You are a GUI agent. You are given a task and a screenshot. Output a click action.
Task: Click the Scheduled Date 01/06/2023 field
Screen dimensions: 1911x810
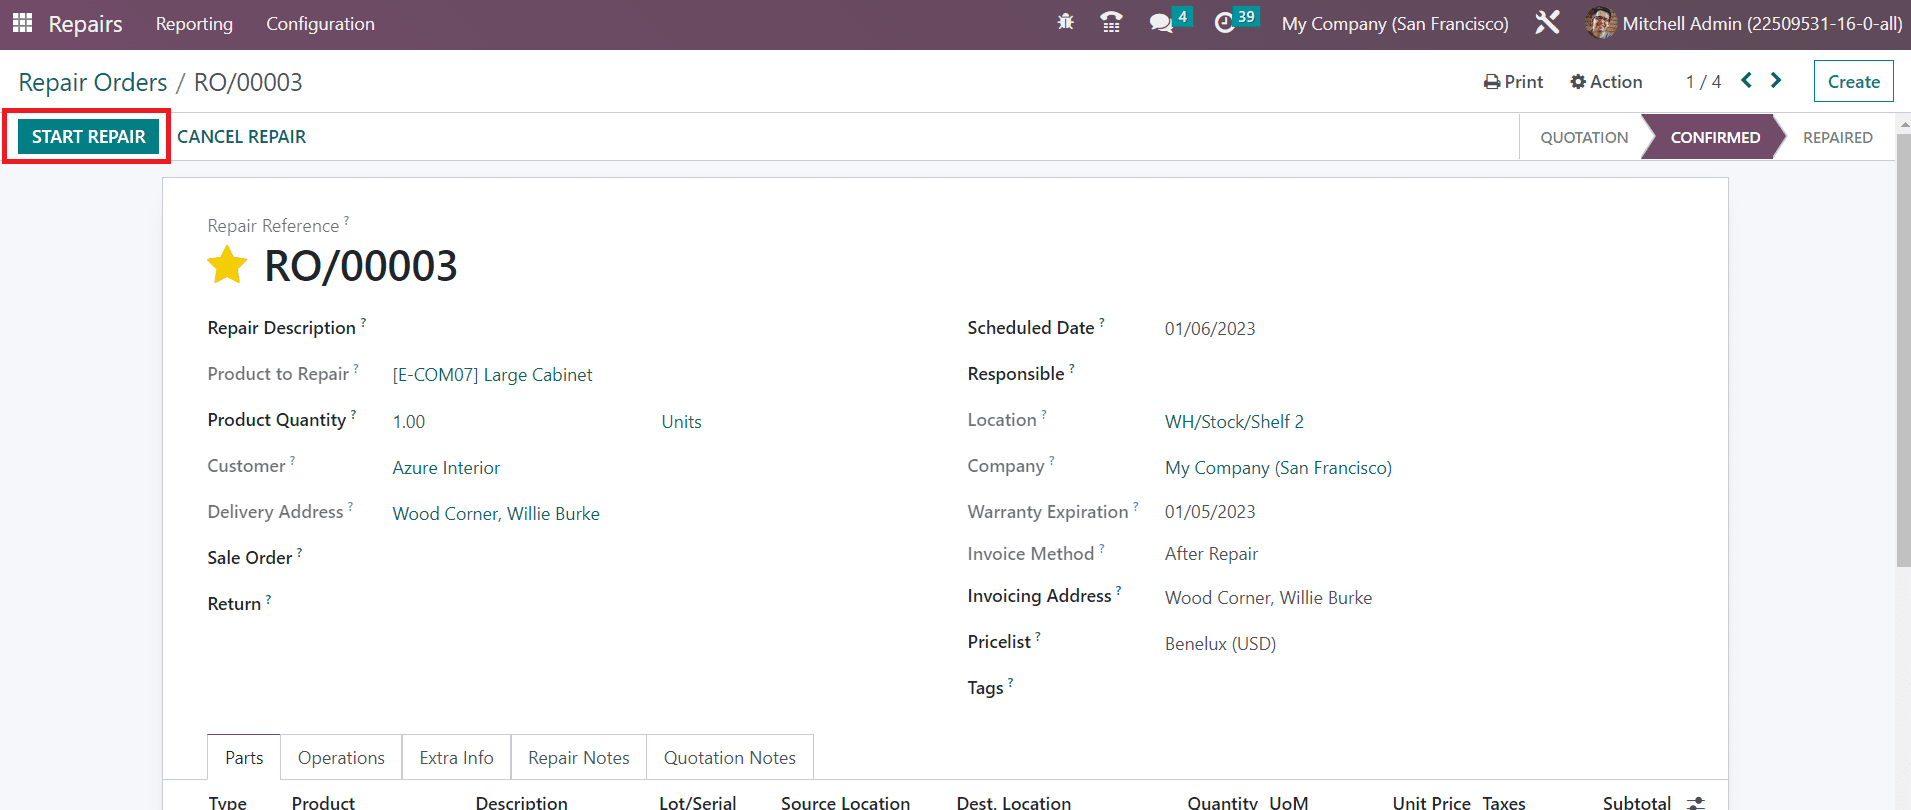click(x=1210, y=329)
